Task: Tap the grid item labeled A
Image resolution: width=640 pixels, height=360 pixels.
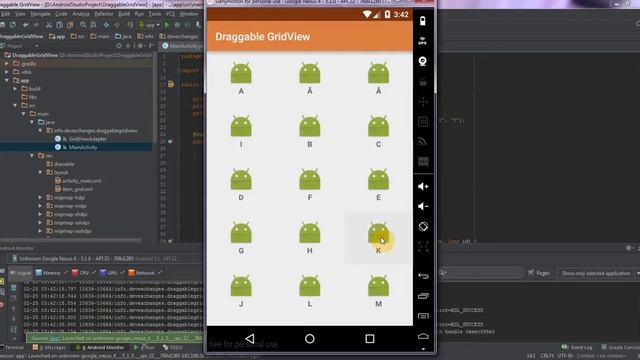Action: point(241,79)
